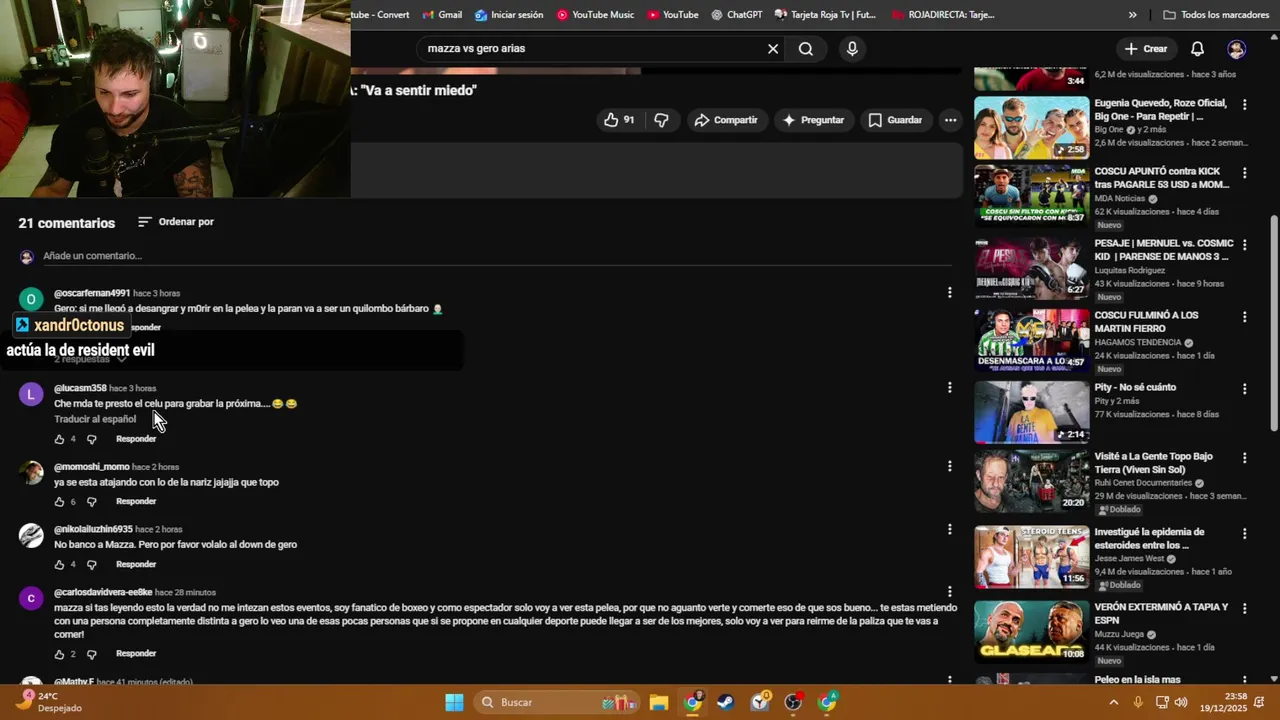The height and width of the screenshot is (720, 1280).
Task: Open YouTube notifications bell
Action: [1197, 48]
